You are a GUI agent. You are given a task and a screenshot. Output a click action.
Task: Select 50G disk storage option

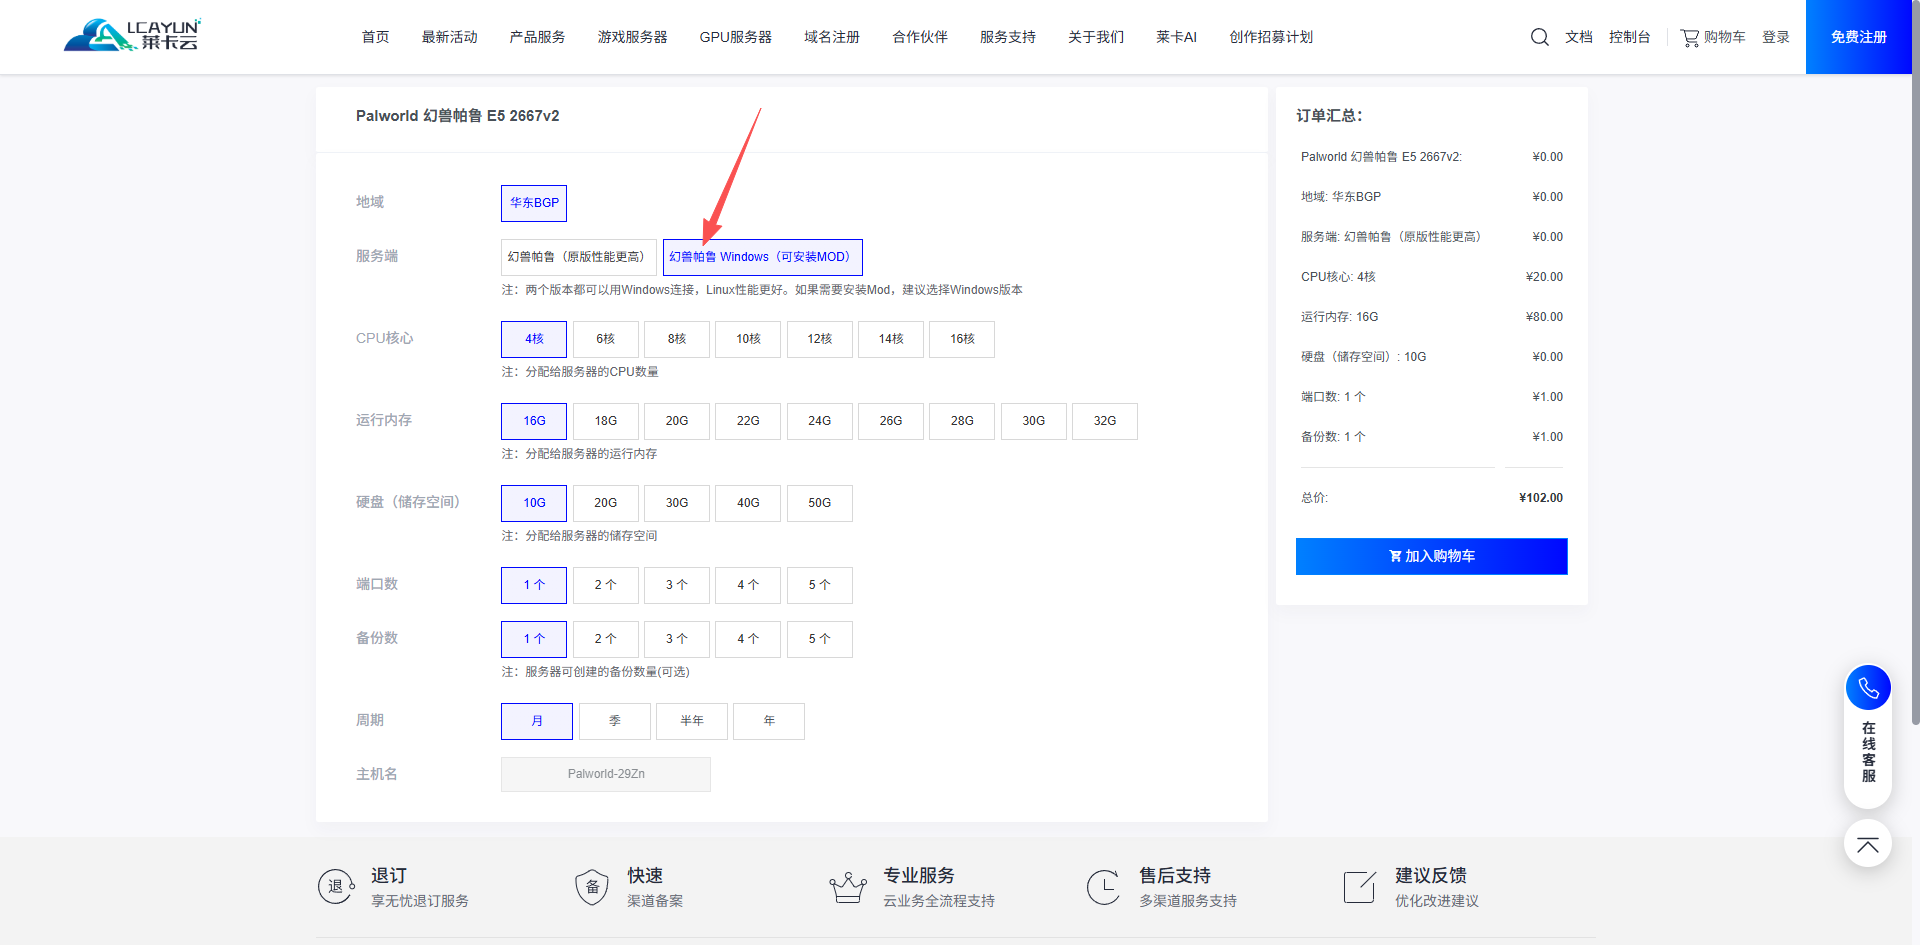click(820, 503)
